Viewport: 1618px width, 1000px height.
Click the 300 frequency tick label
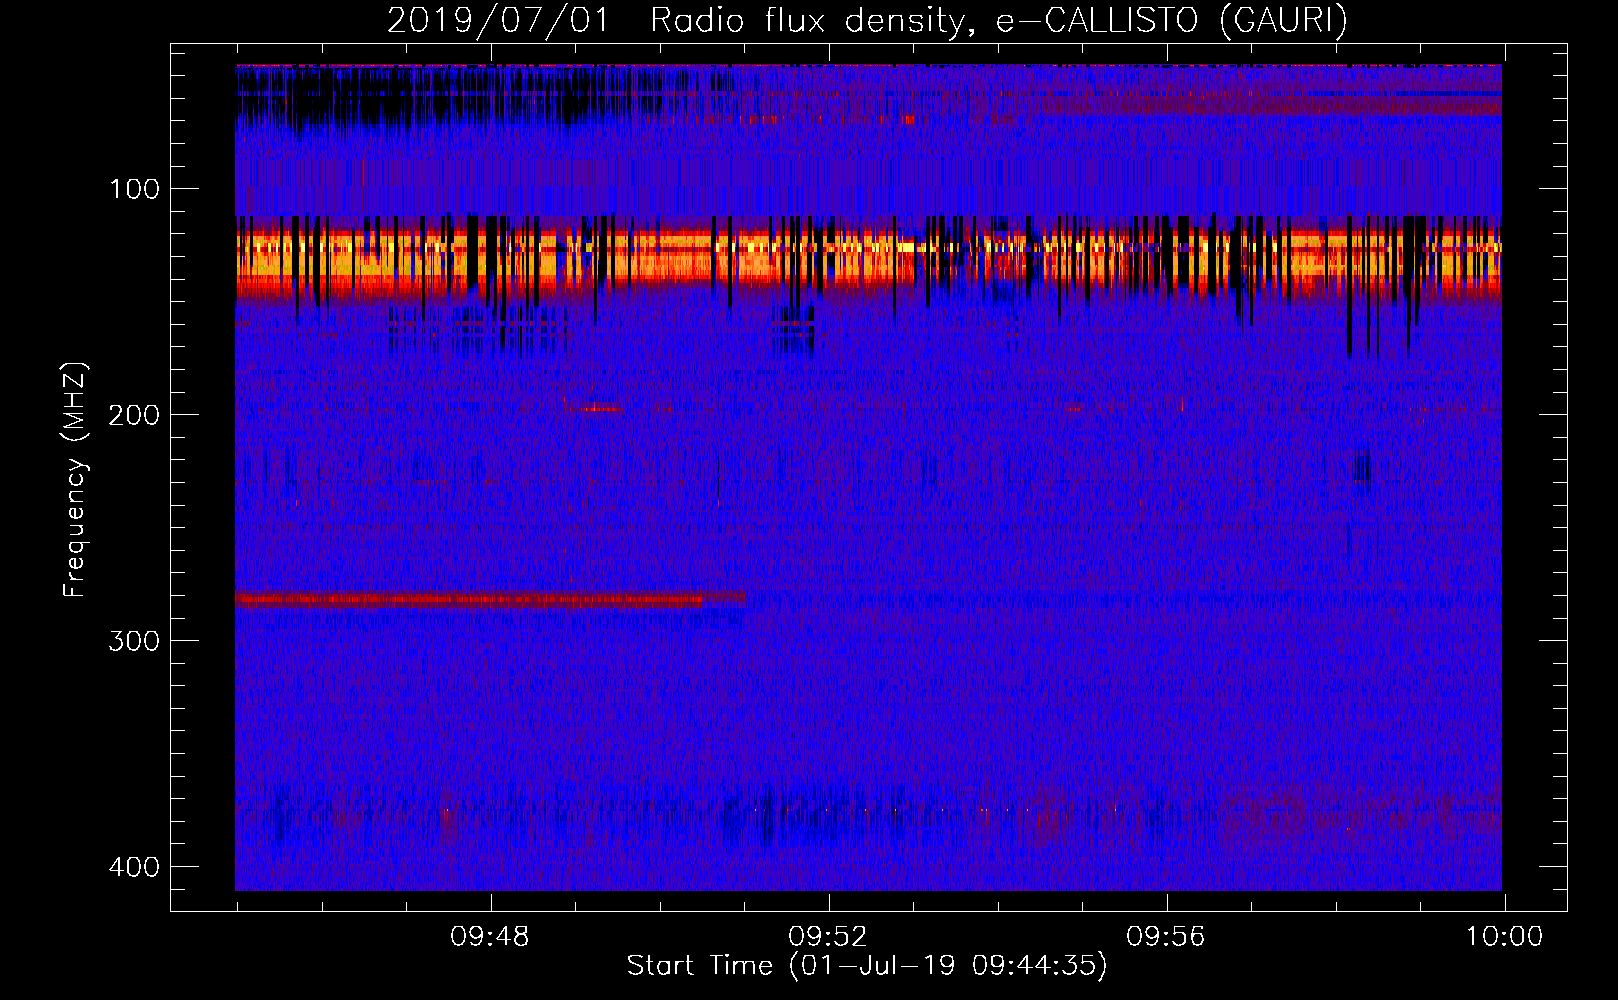(134, 641)
